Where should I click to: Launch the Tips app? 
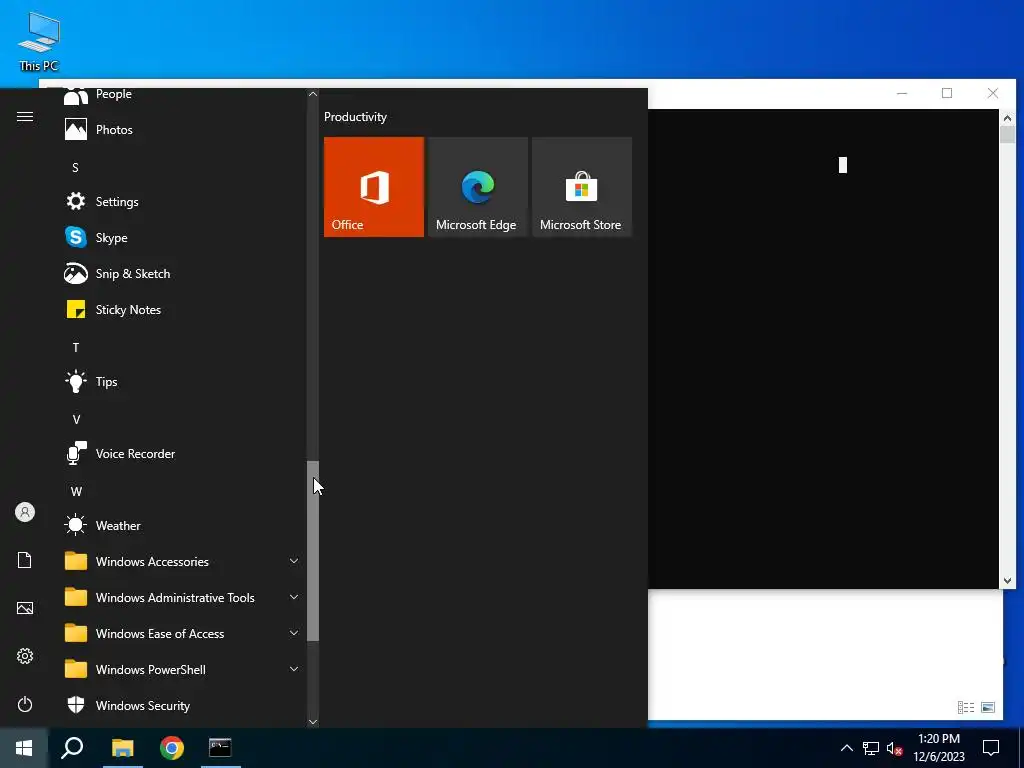[180, 381]
